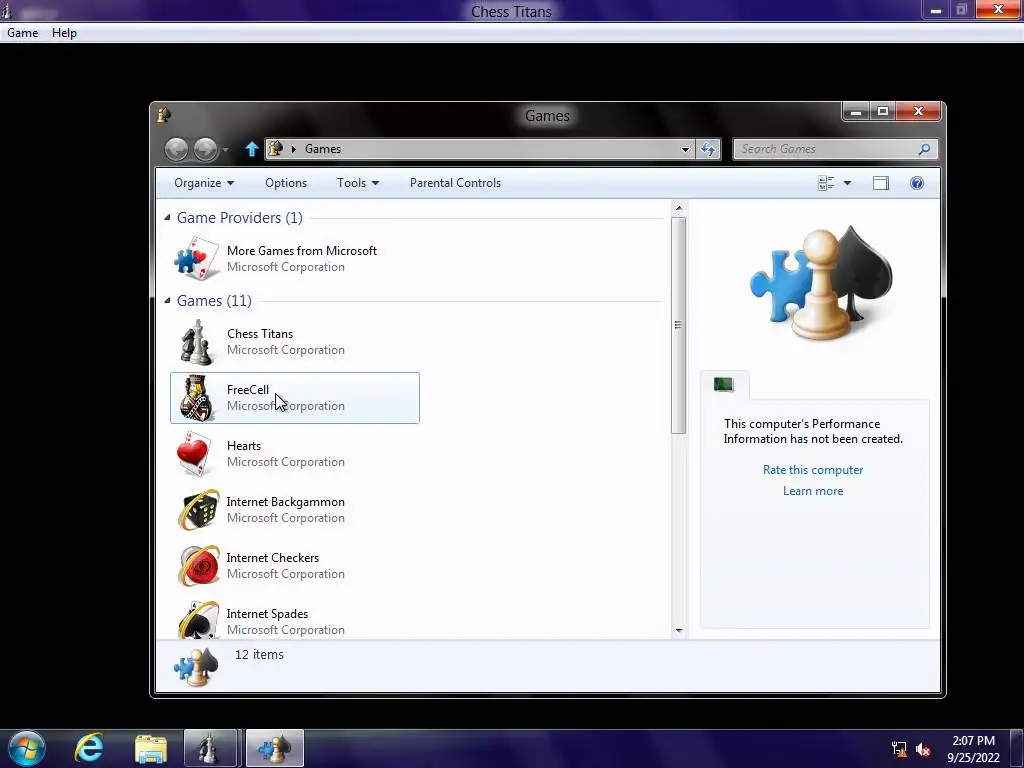Viewport: 1024px width, 768px height.
Task: Click the Games icon in address bar
Action: [276, 149]
